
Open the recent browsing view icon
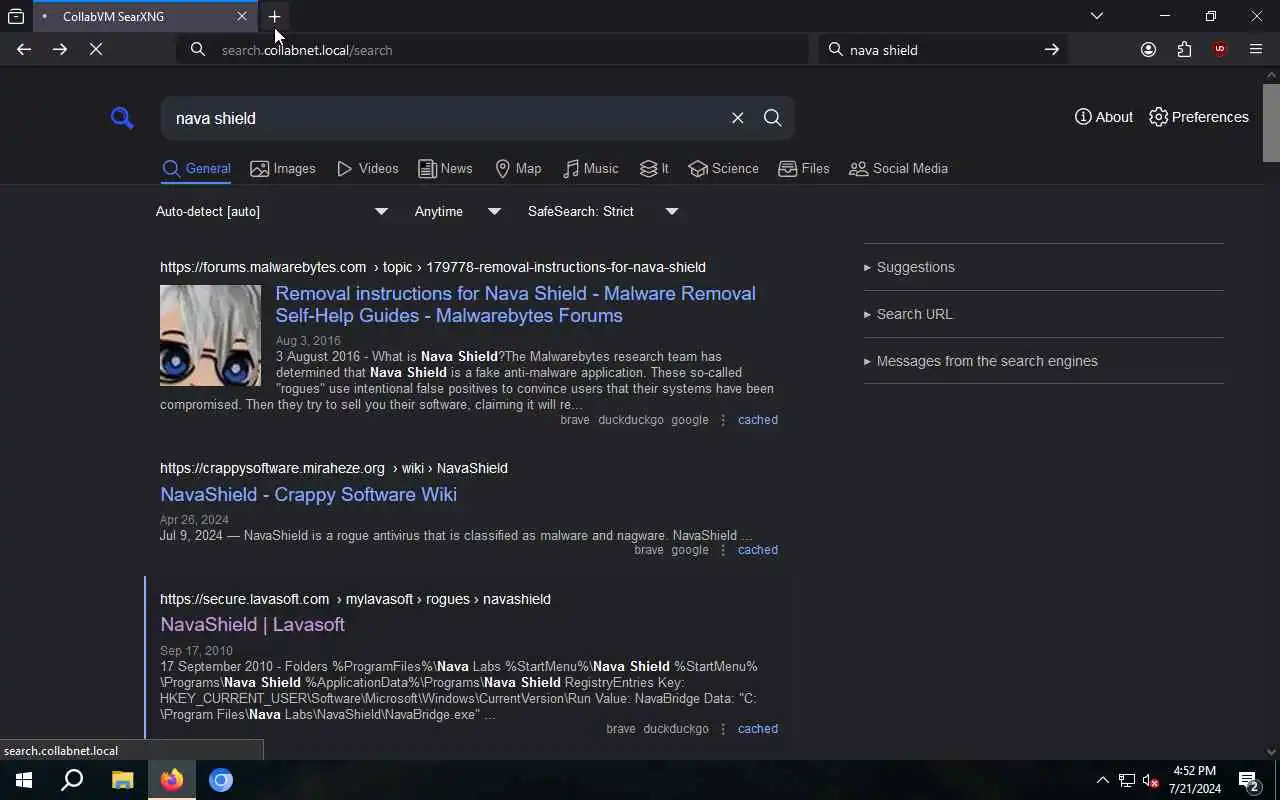[x=16, y=16]
